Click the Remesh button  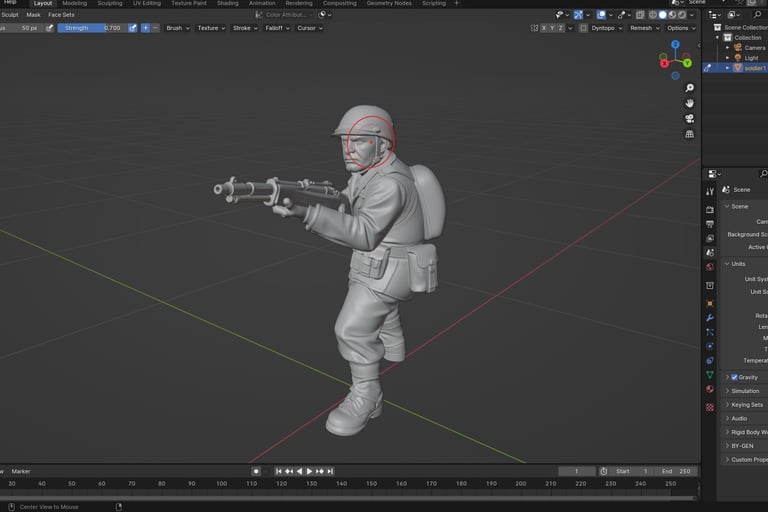point(643,28)
